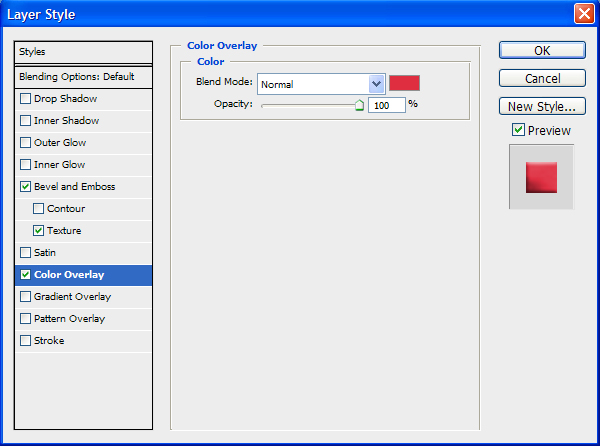Enable the Contour checkbox
The width and height of the screenshot is (600, 446).
click(39, 209)
